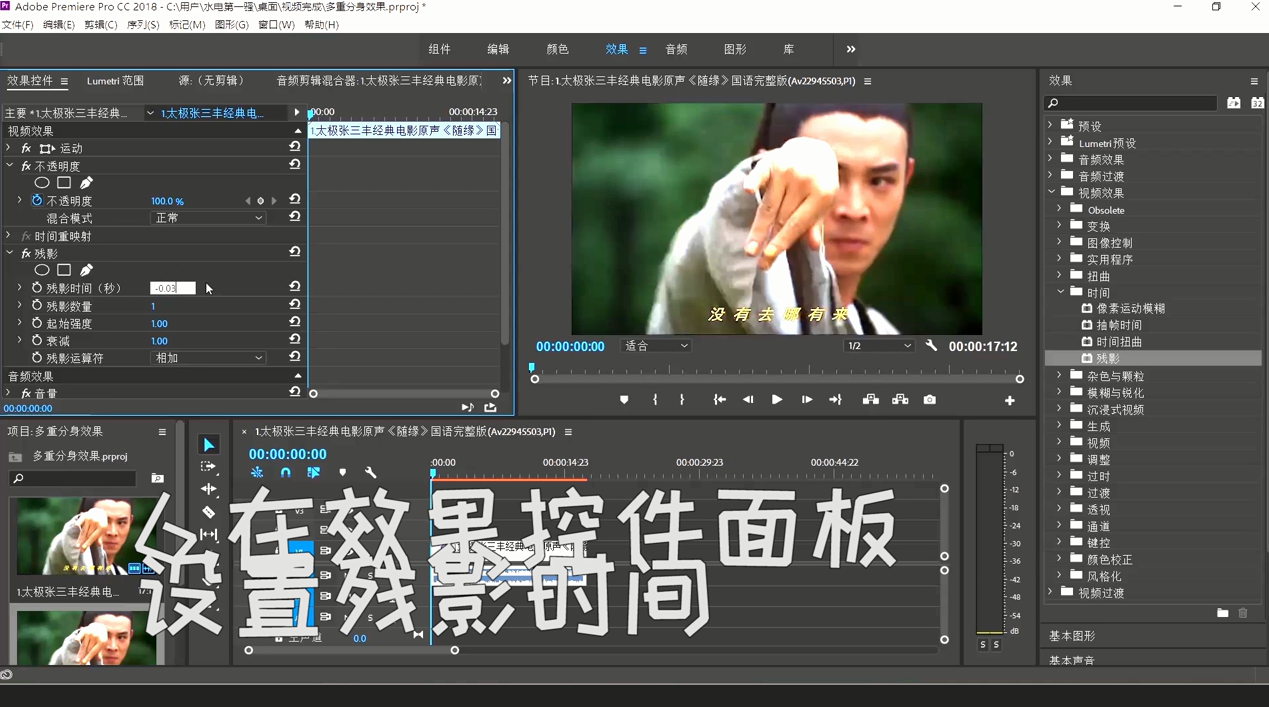Create rectangle mask under 残影 effect

pyautogui.click(x=64, y=270)
